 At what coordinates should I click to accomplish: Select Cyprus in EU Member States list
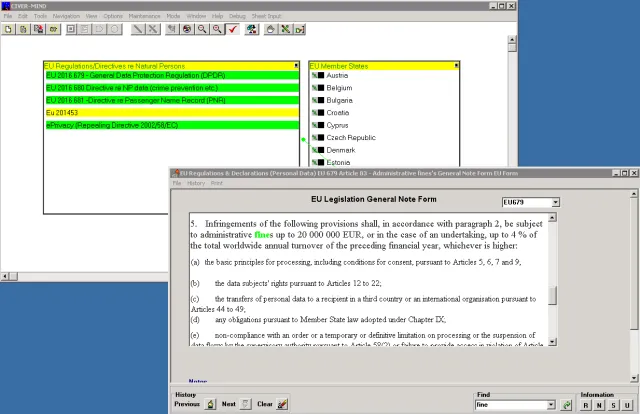coord(337,125)
